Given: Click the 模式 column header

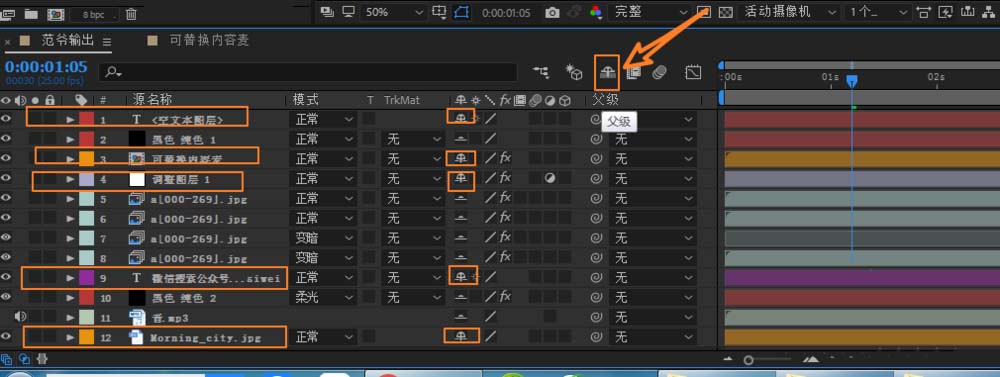Looking at the screenshot, I should (x=306, y=100).
